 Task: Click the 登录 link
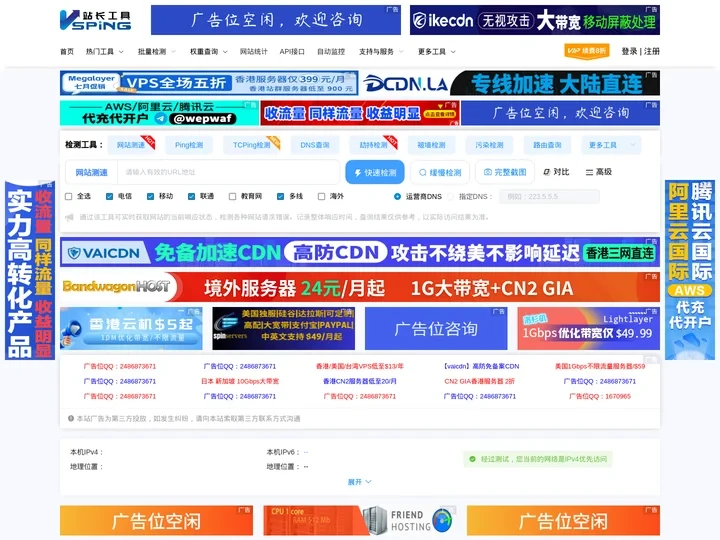629,51
